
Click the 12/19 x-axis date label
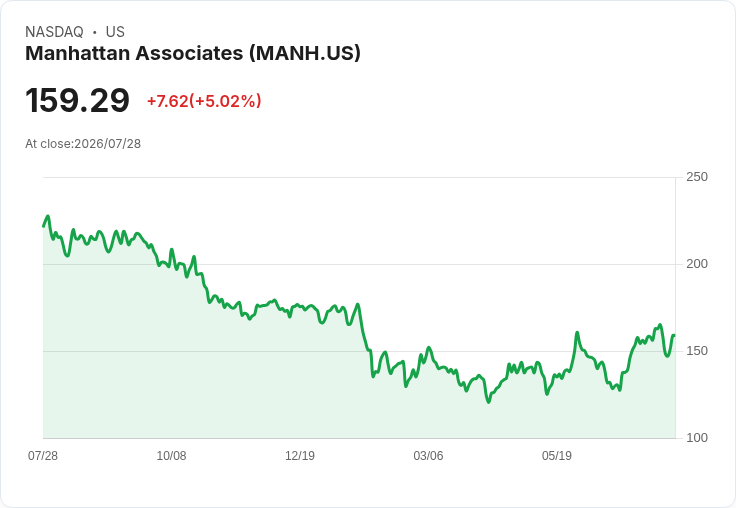pos(300,455)
